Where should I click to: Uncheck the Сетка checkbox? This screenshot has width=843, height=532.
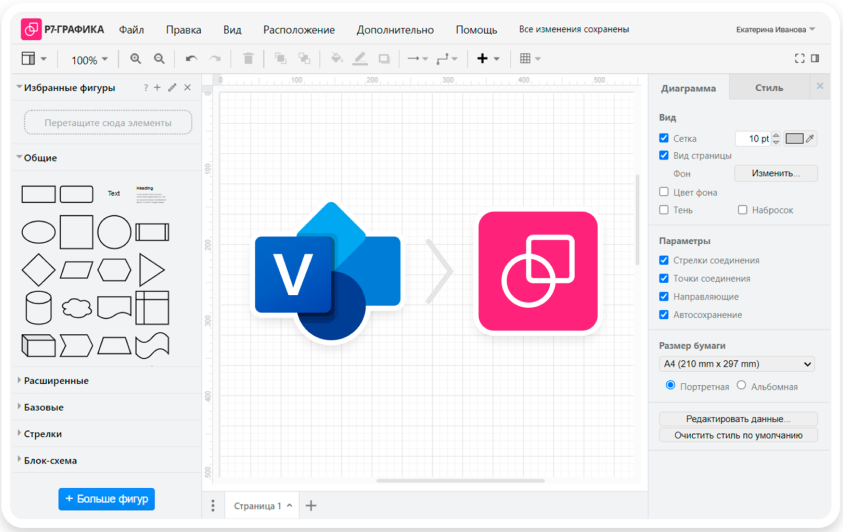[x=664, y=138]
